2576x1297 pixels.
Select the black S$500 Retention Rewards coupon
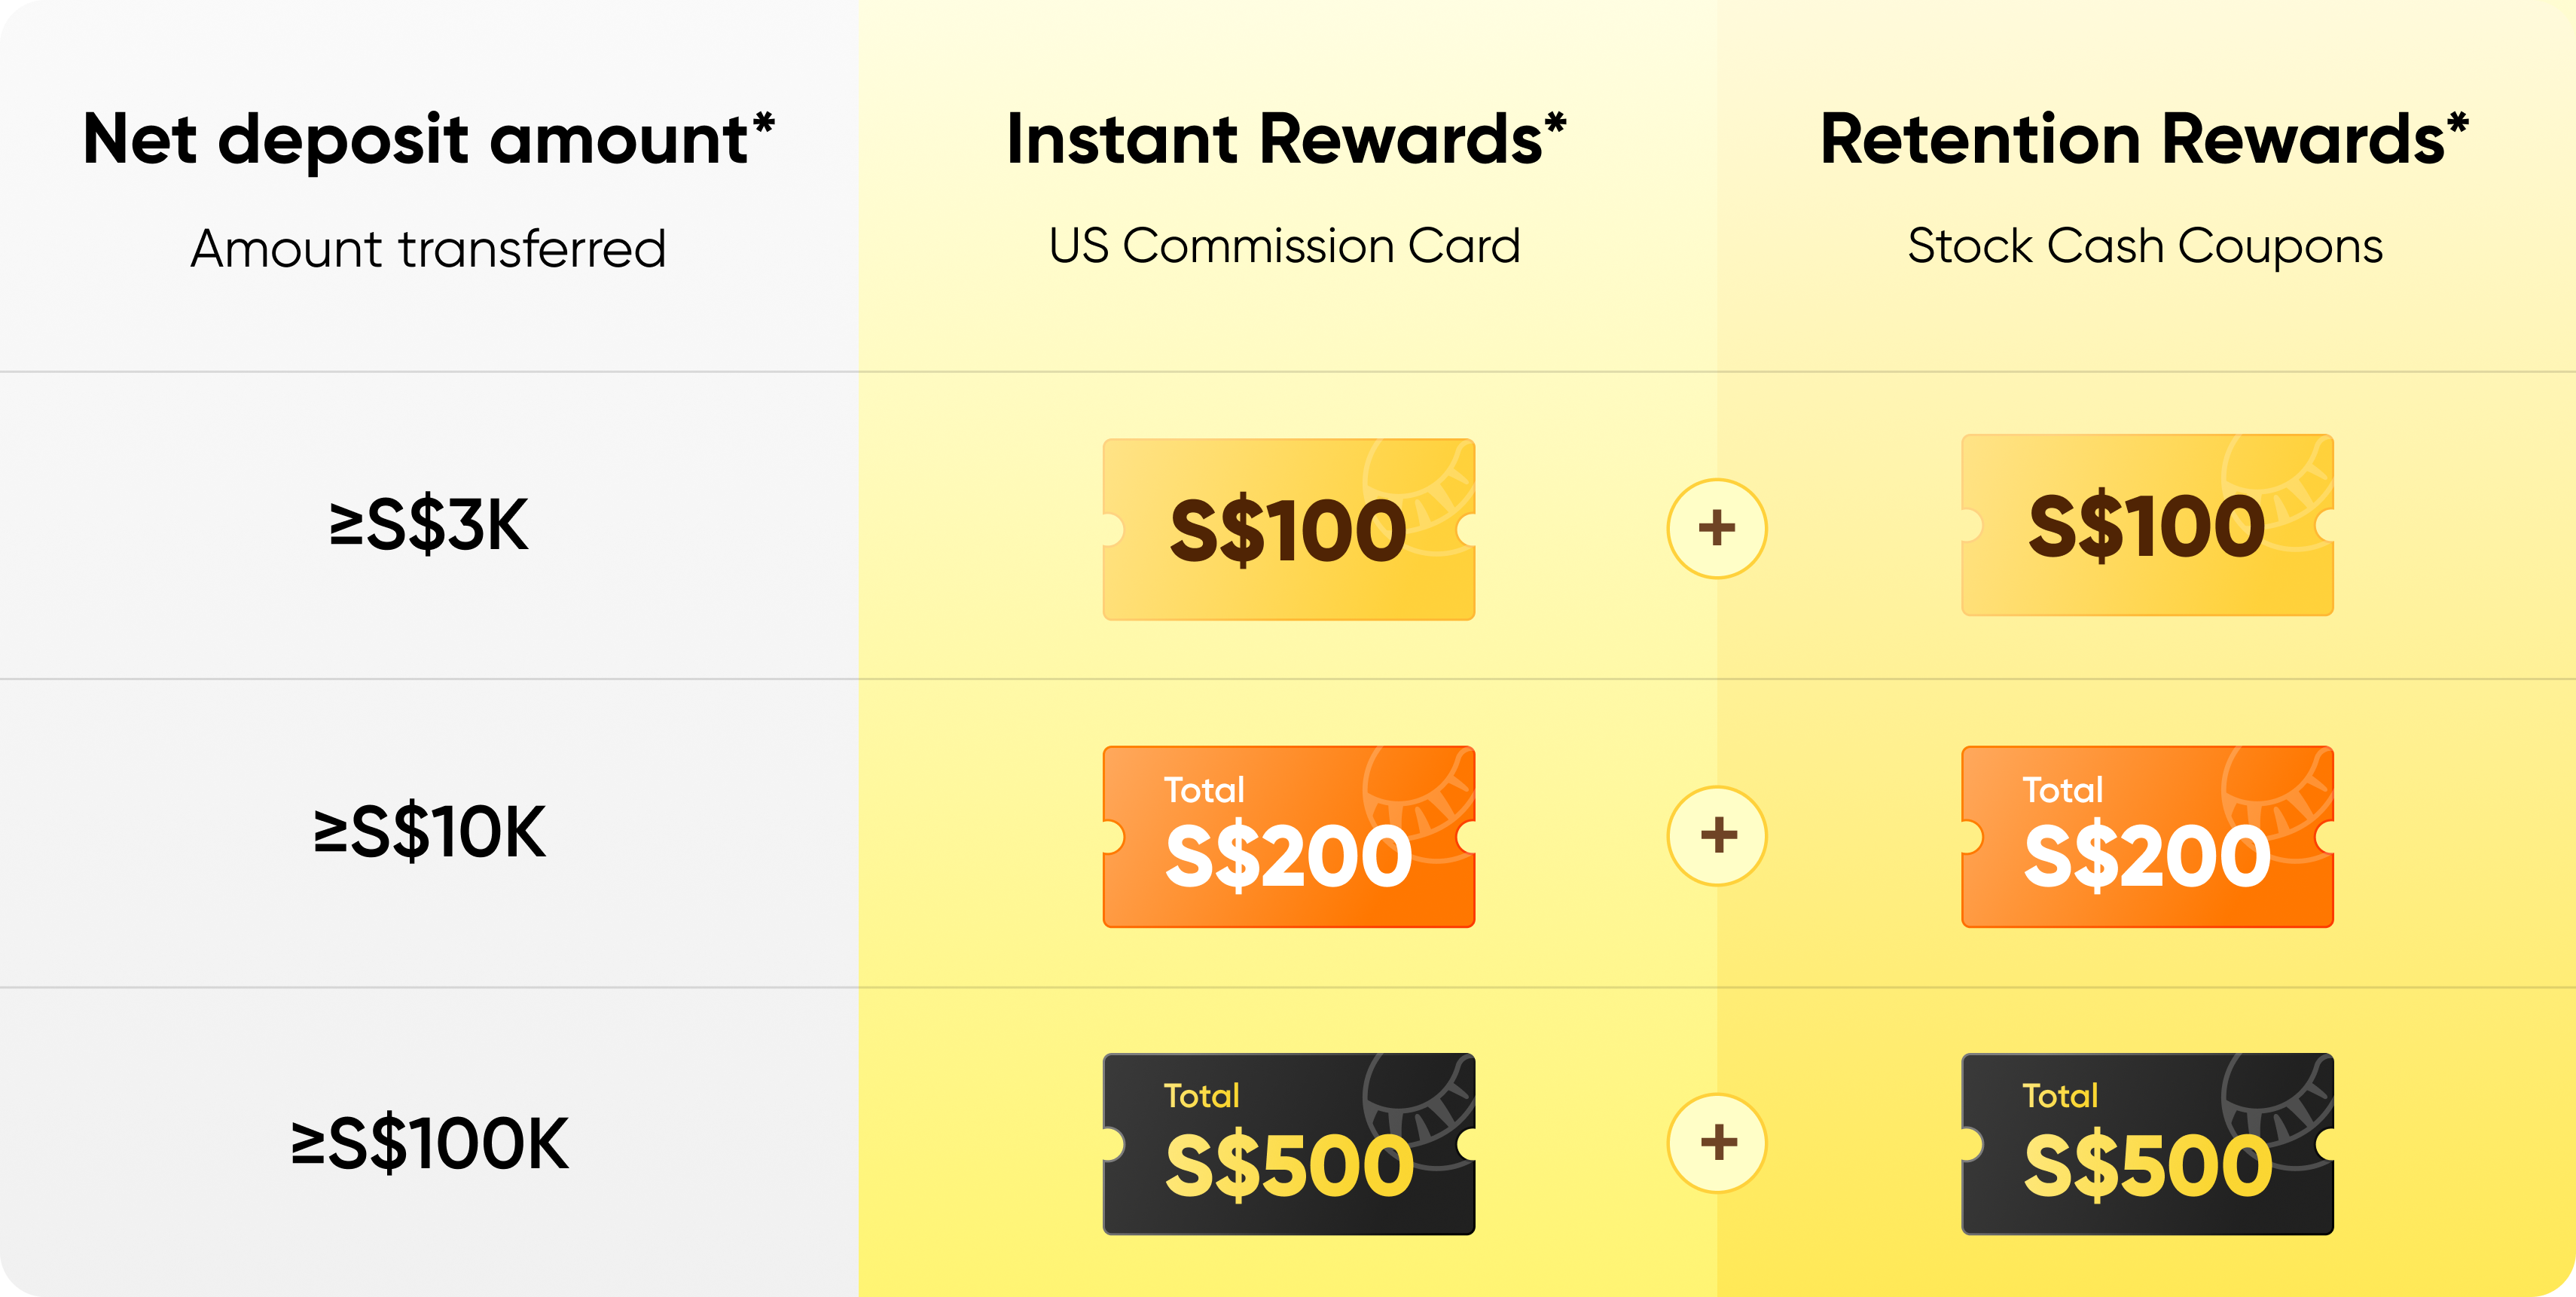2147,1143
